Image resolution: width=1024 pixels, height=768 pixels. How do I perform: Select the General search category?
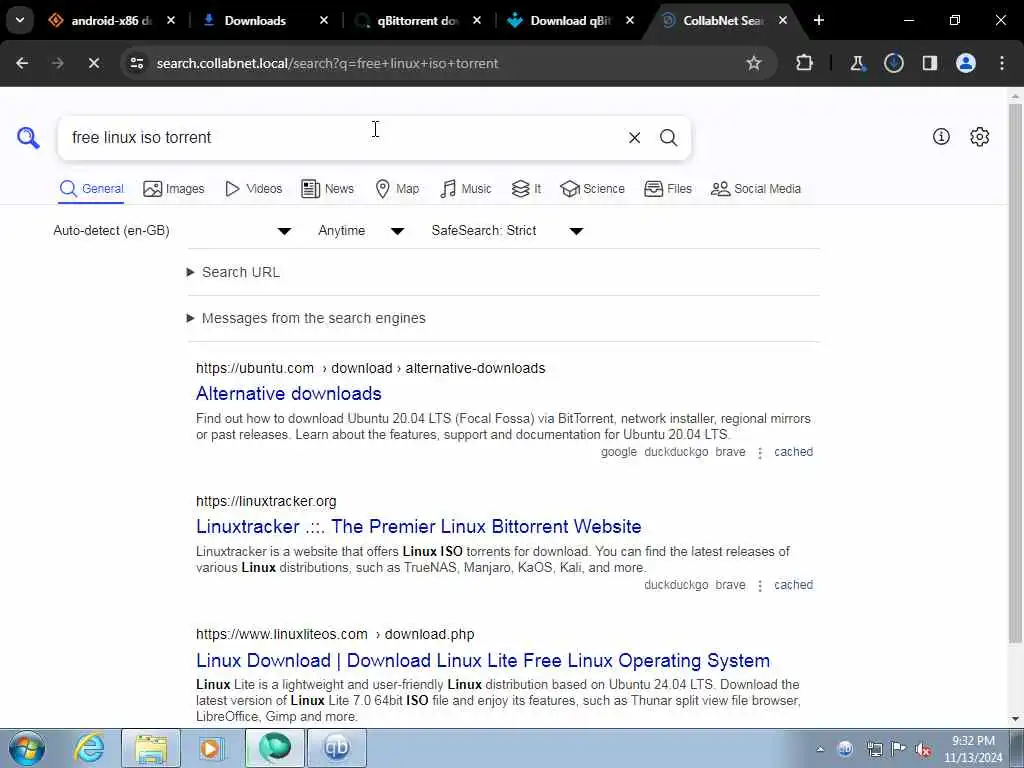[x=91, y=189]
